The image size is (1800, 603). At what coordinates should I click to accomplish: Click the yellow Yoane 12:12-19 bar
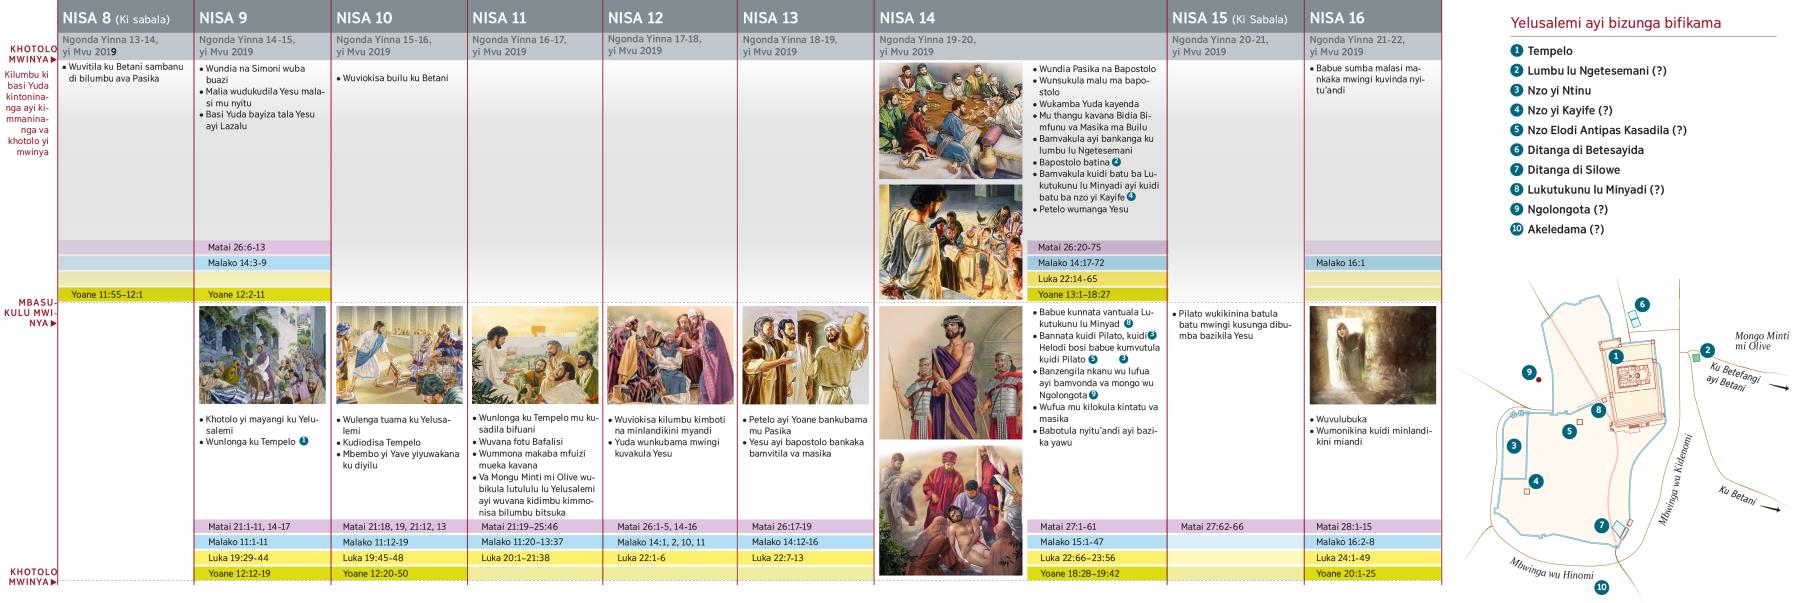(x=261, y=574)
